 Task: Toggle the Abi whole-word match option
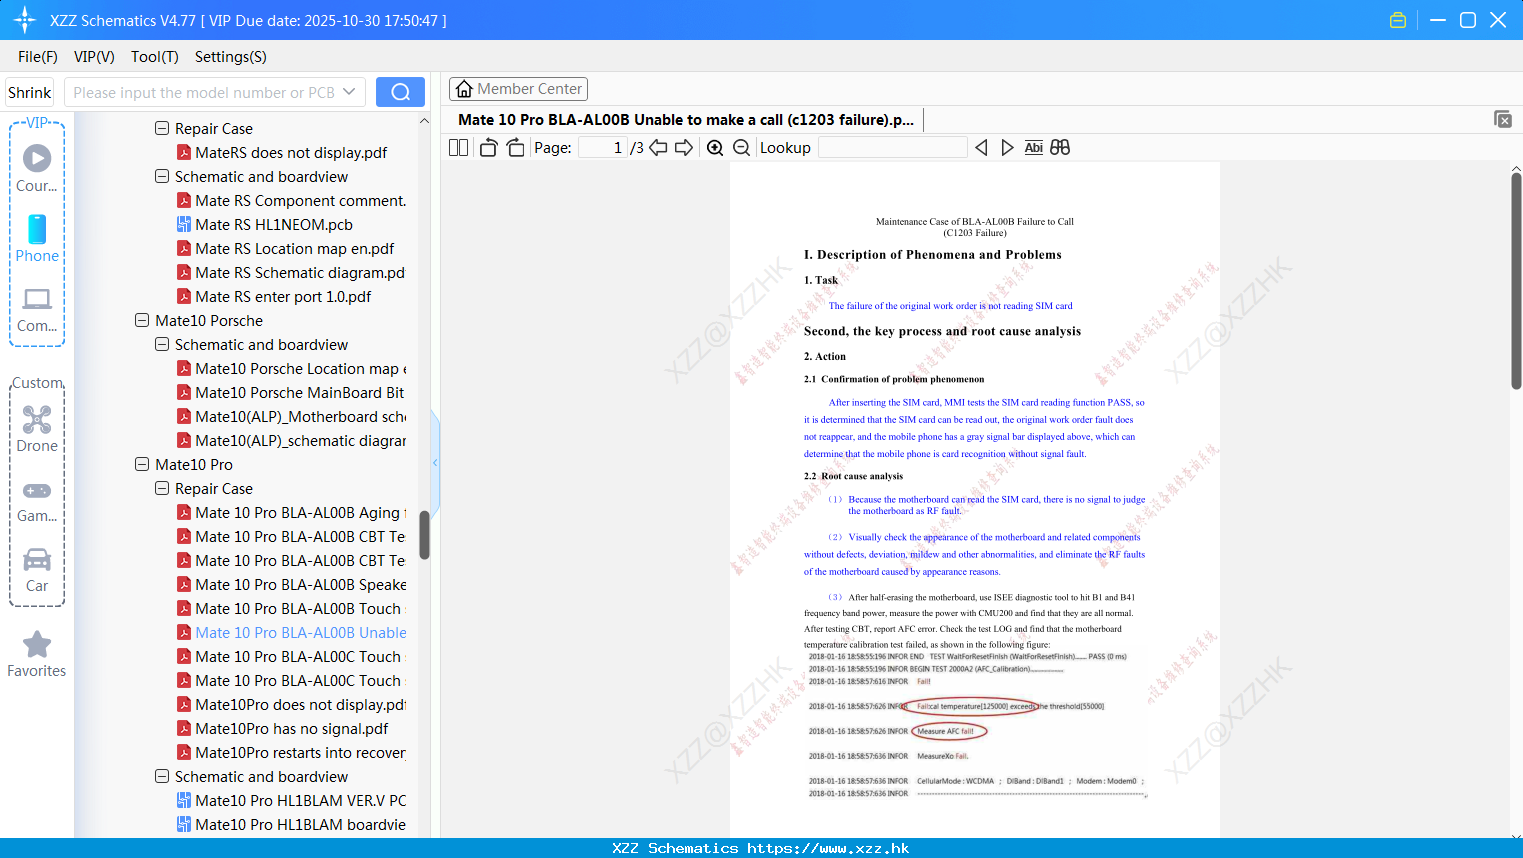click(x=1034, y=147)
